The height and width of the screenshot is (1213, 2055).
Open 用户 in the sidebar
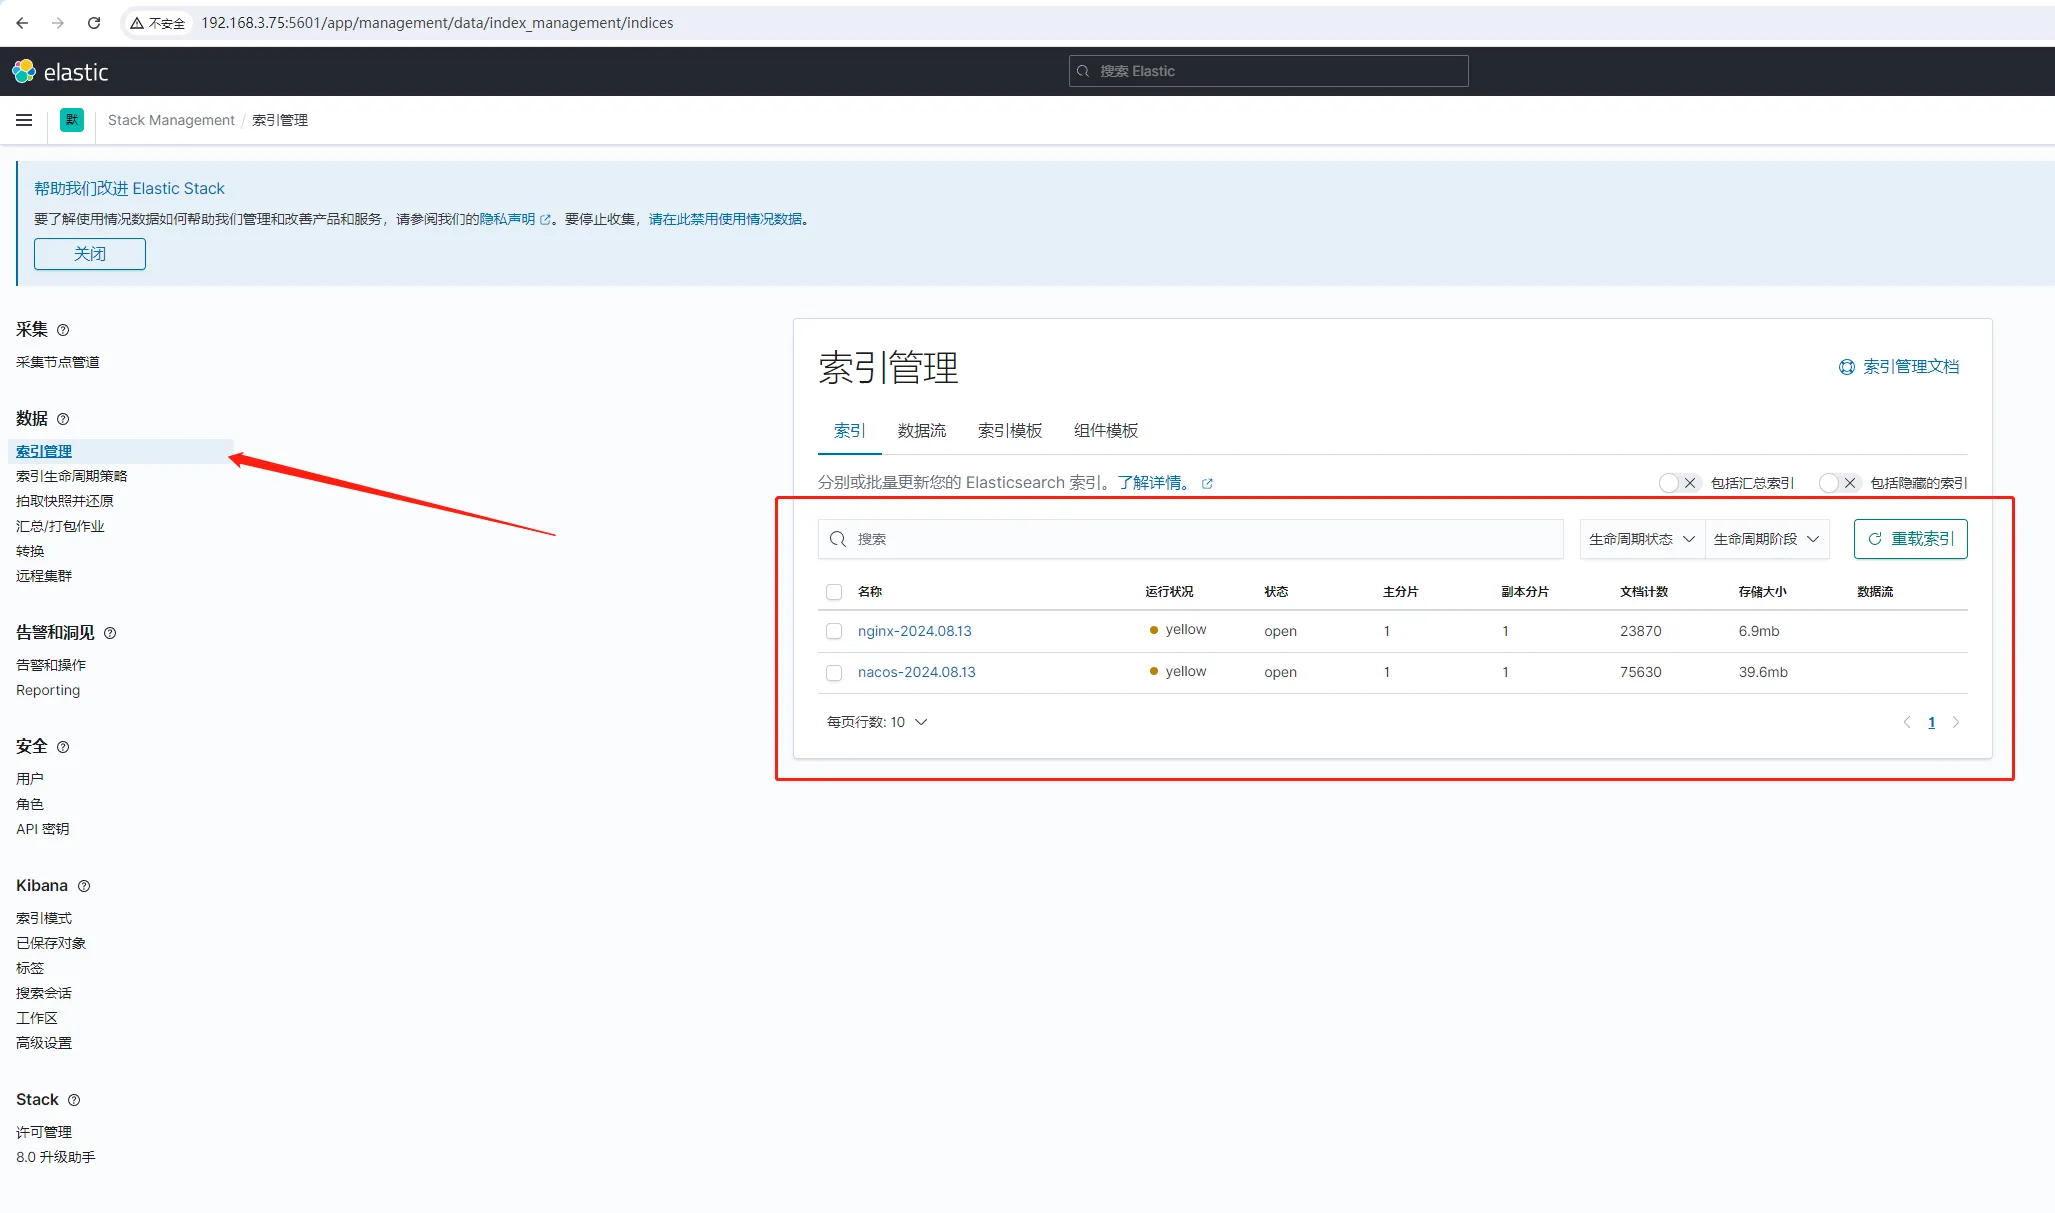(x=30, y=779)
